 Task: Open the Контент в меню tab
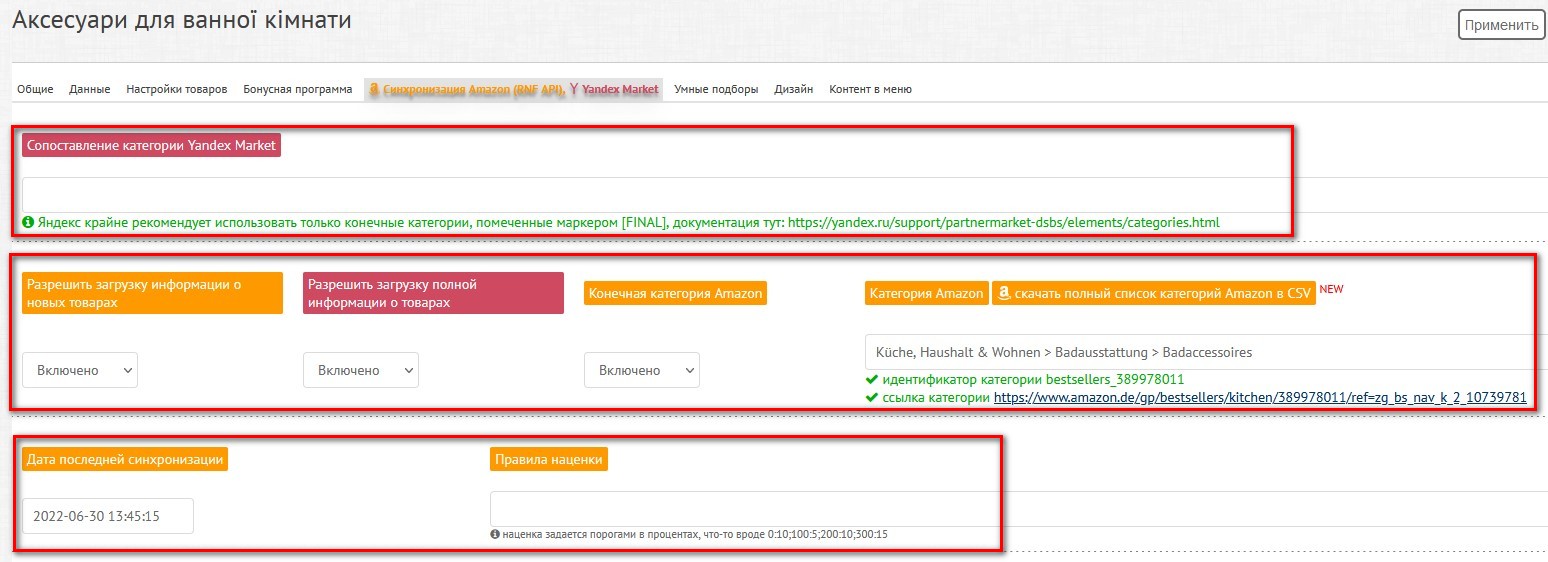(x=870, y=89)
